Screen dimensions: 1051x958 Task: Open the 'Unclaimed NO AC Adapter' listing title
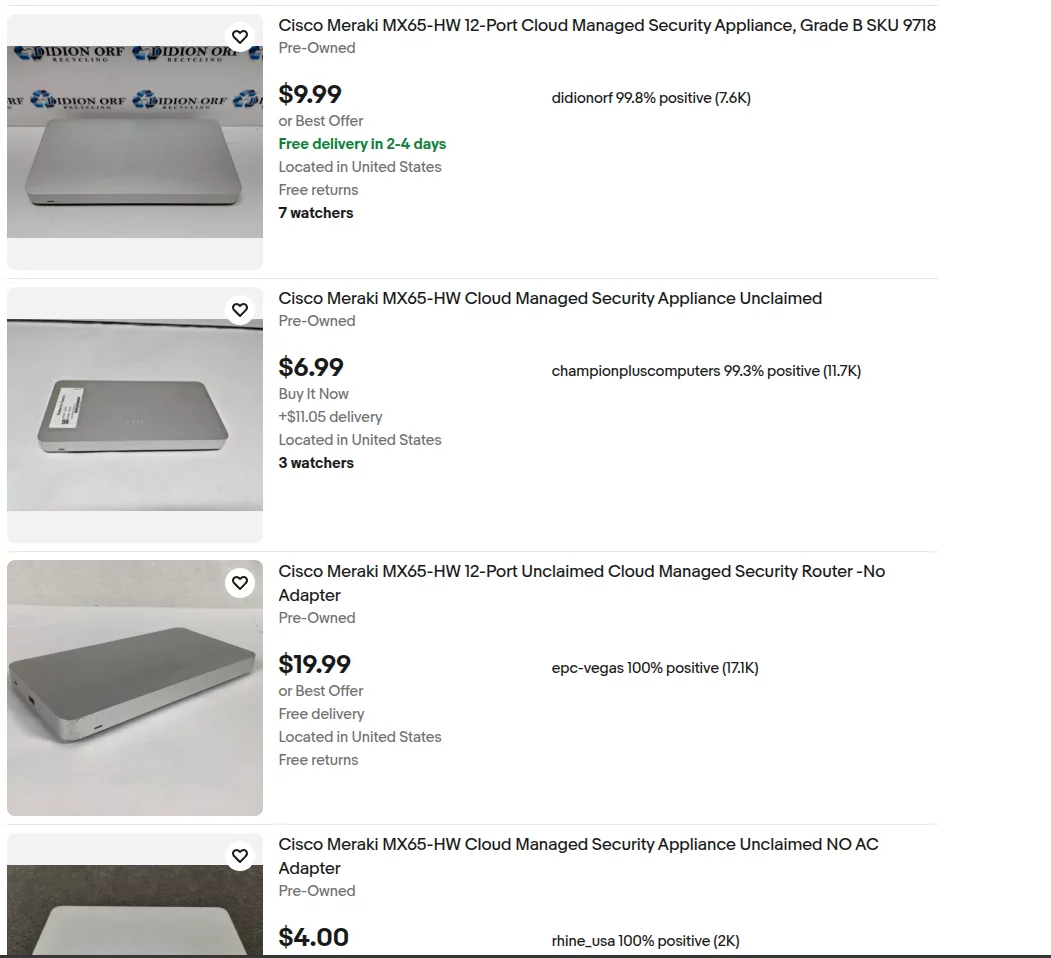pyautogui.click(x=578, y=845)
